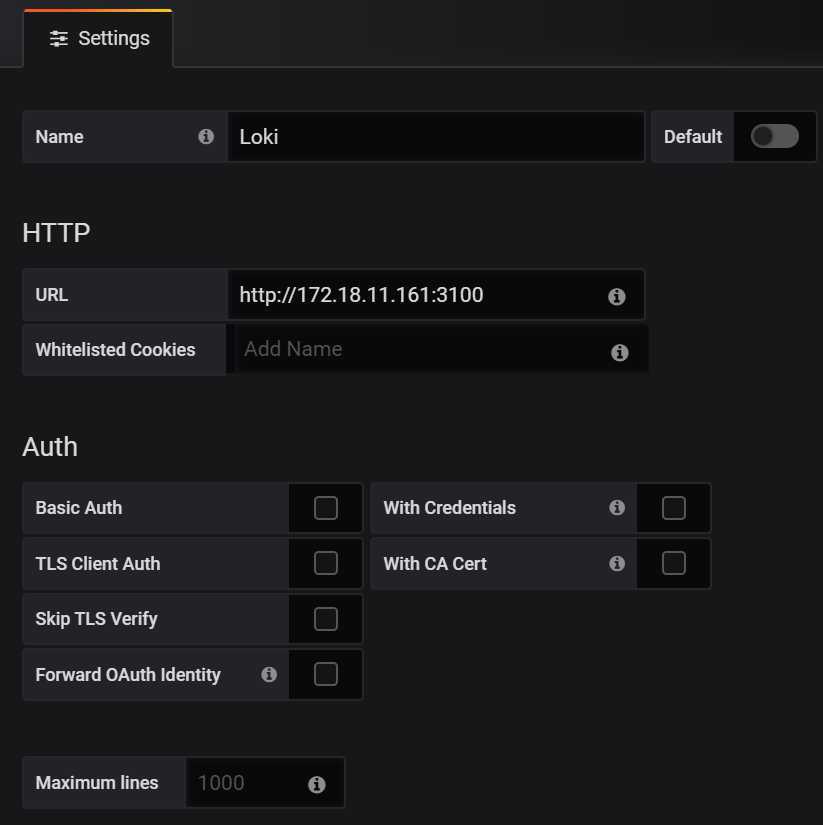Click the HTTP section heading
This screenshot has width=823, height=825.
click(x=56, y=233)
